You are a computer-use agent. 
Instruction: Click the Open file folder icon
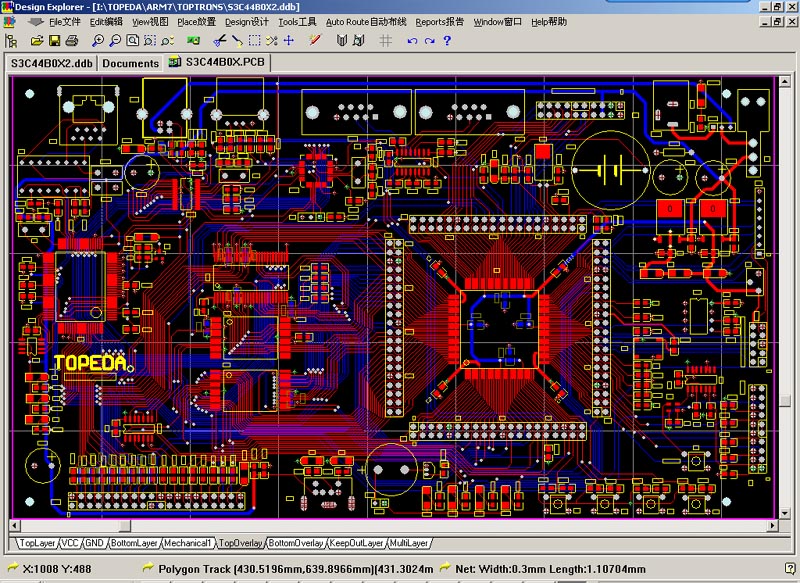(x=37, y=41)
